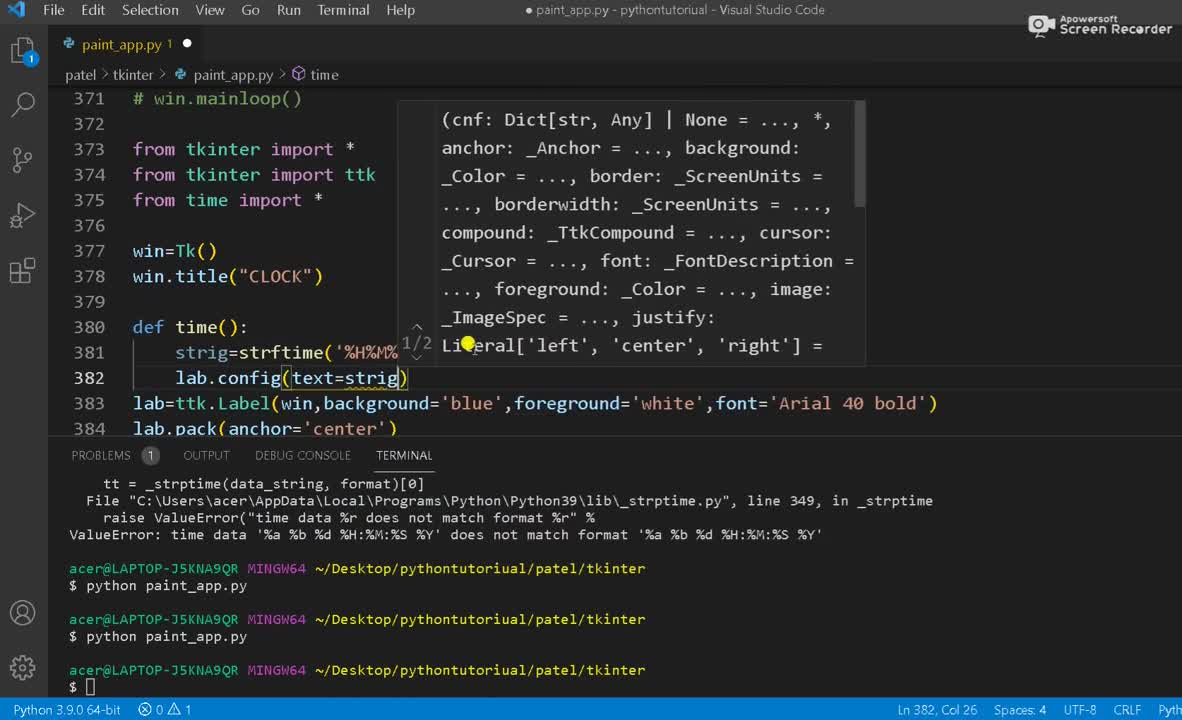Open the Extensions view icon
Screen dimensions: 1182x720
click(23, 271)
